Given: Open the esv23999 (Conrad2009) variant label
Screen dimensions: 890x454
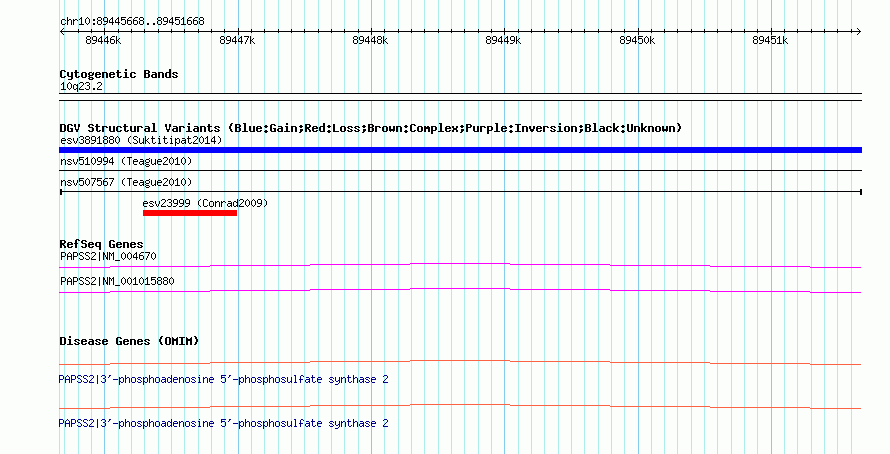Looking at the screenshot, I should coord(205,203).
